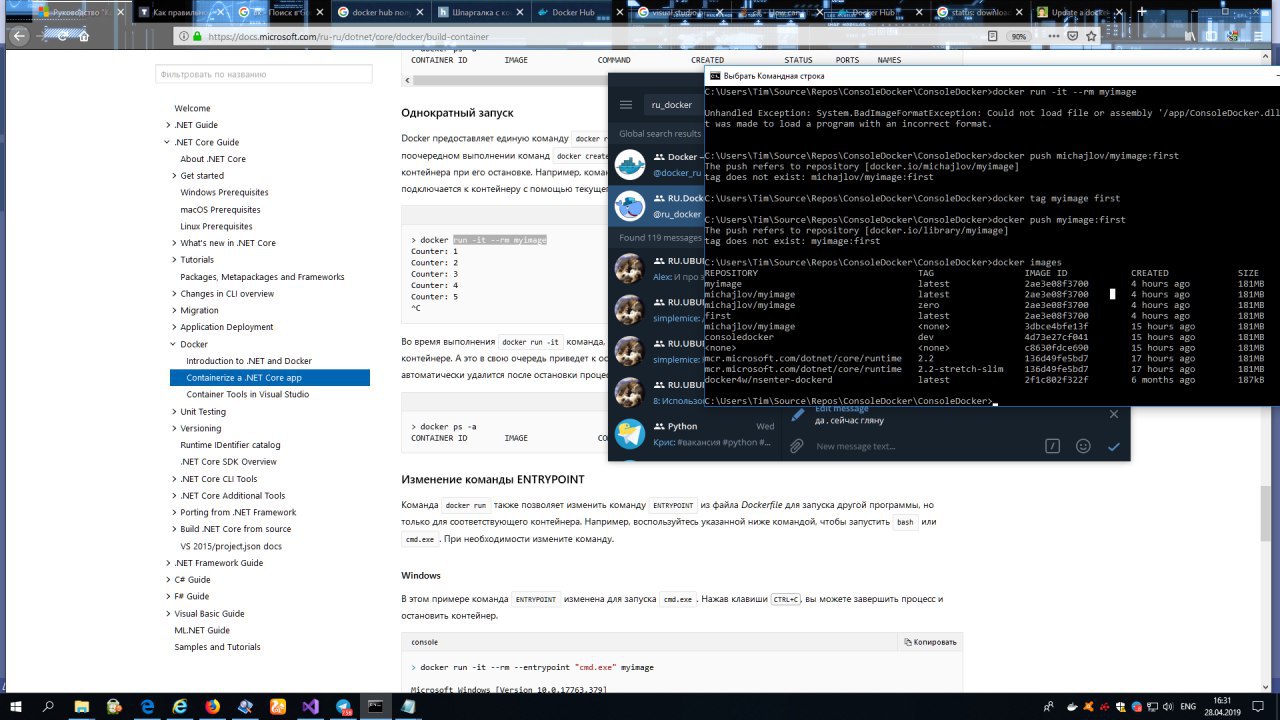Open a new browser tab
1280x720 pixels.
click(x=1142, y=12)
